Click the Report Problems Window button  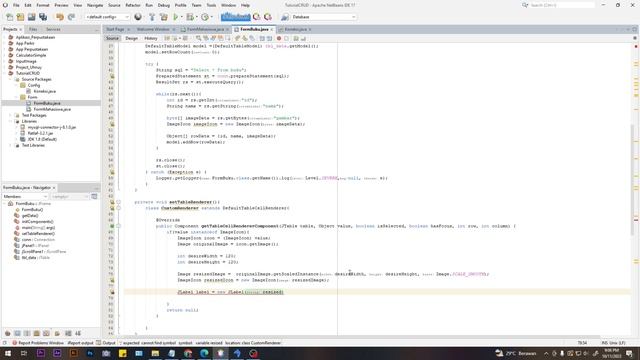click(38, 343)
